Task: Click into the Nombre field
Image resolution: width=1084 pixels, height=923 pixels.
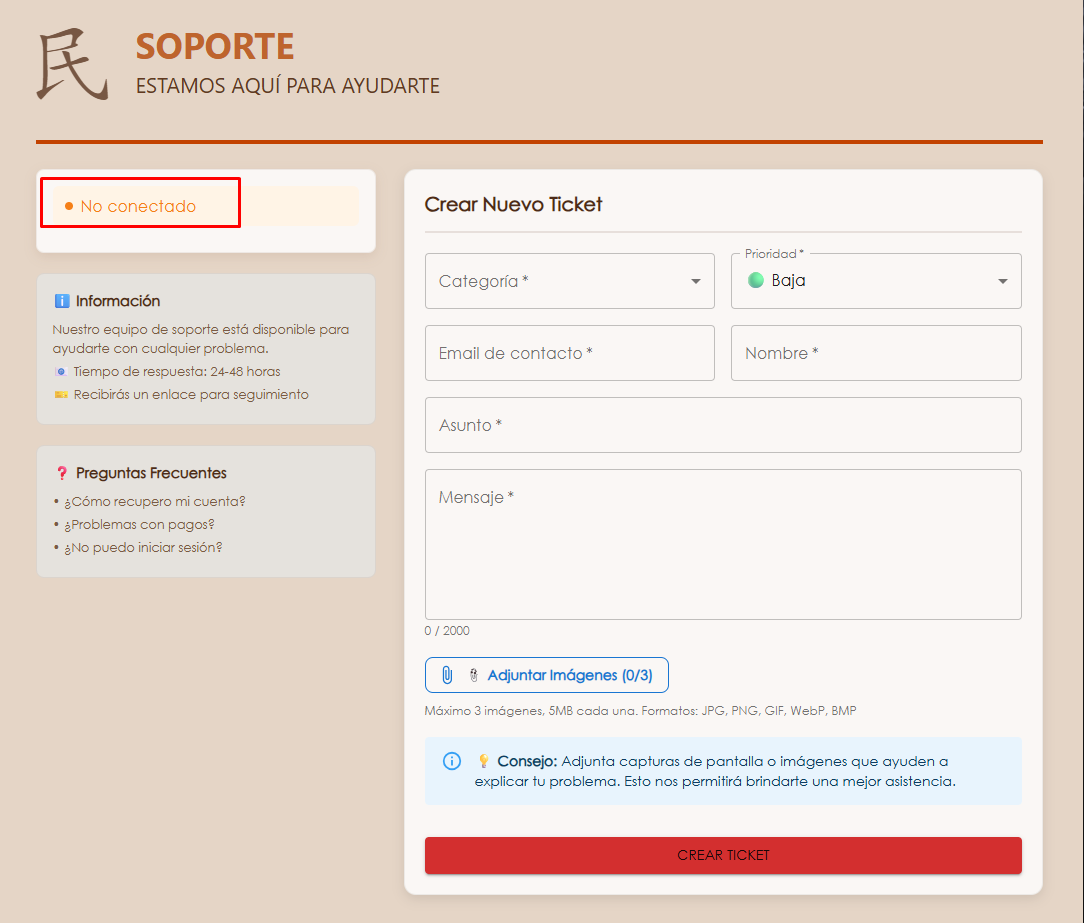Action: click(875, 353)
